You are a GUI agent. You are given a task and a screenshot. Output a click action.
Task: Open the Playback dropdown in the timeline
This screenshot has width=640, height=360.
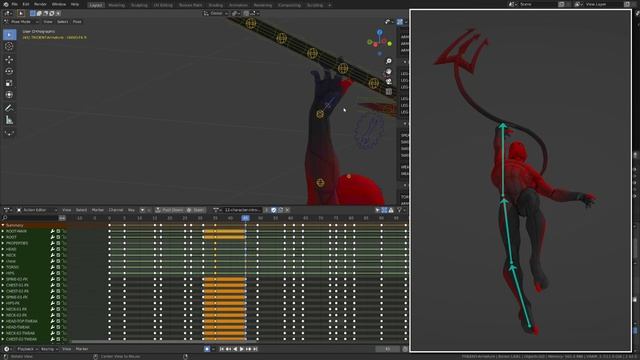(27, 349)
